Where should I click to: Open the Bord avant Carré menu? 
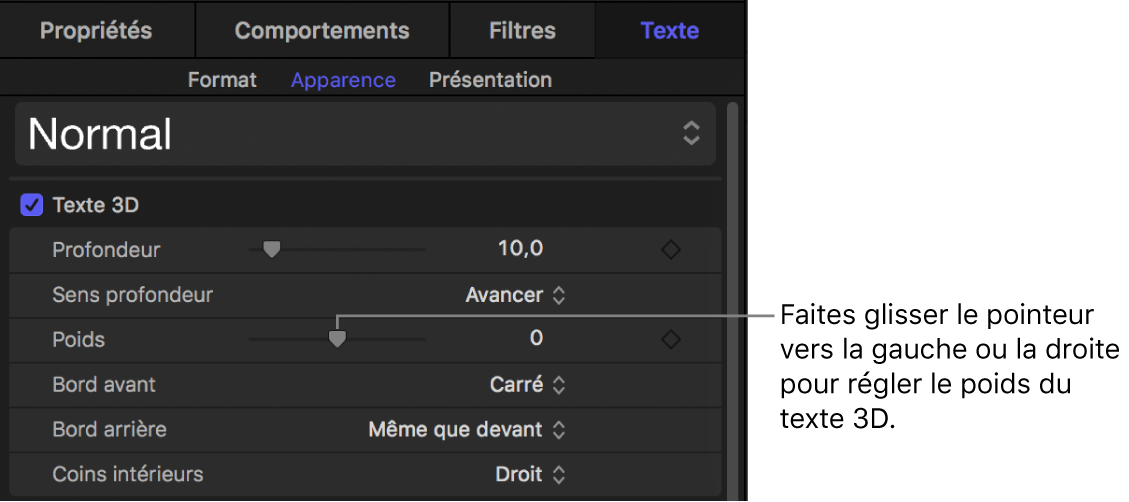tap(528, 384)
